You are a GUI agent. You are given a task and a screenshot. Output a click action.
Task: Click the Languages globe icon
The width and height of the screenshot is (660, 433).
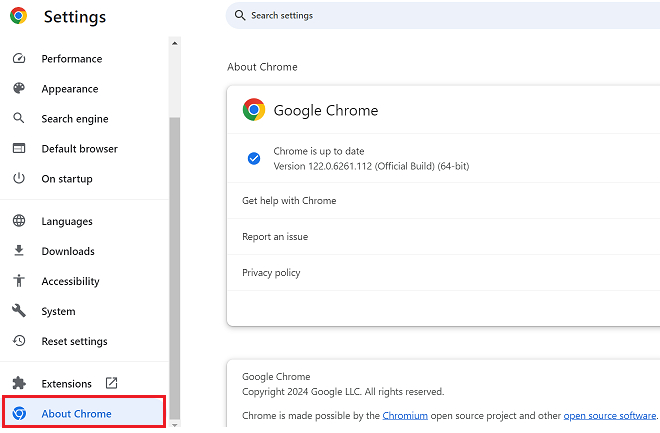(x=18, y=221)
